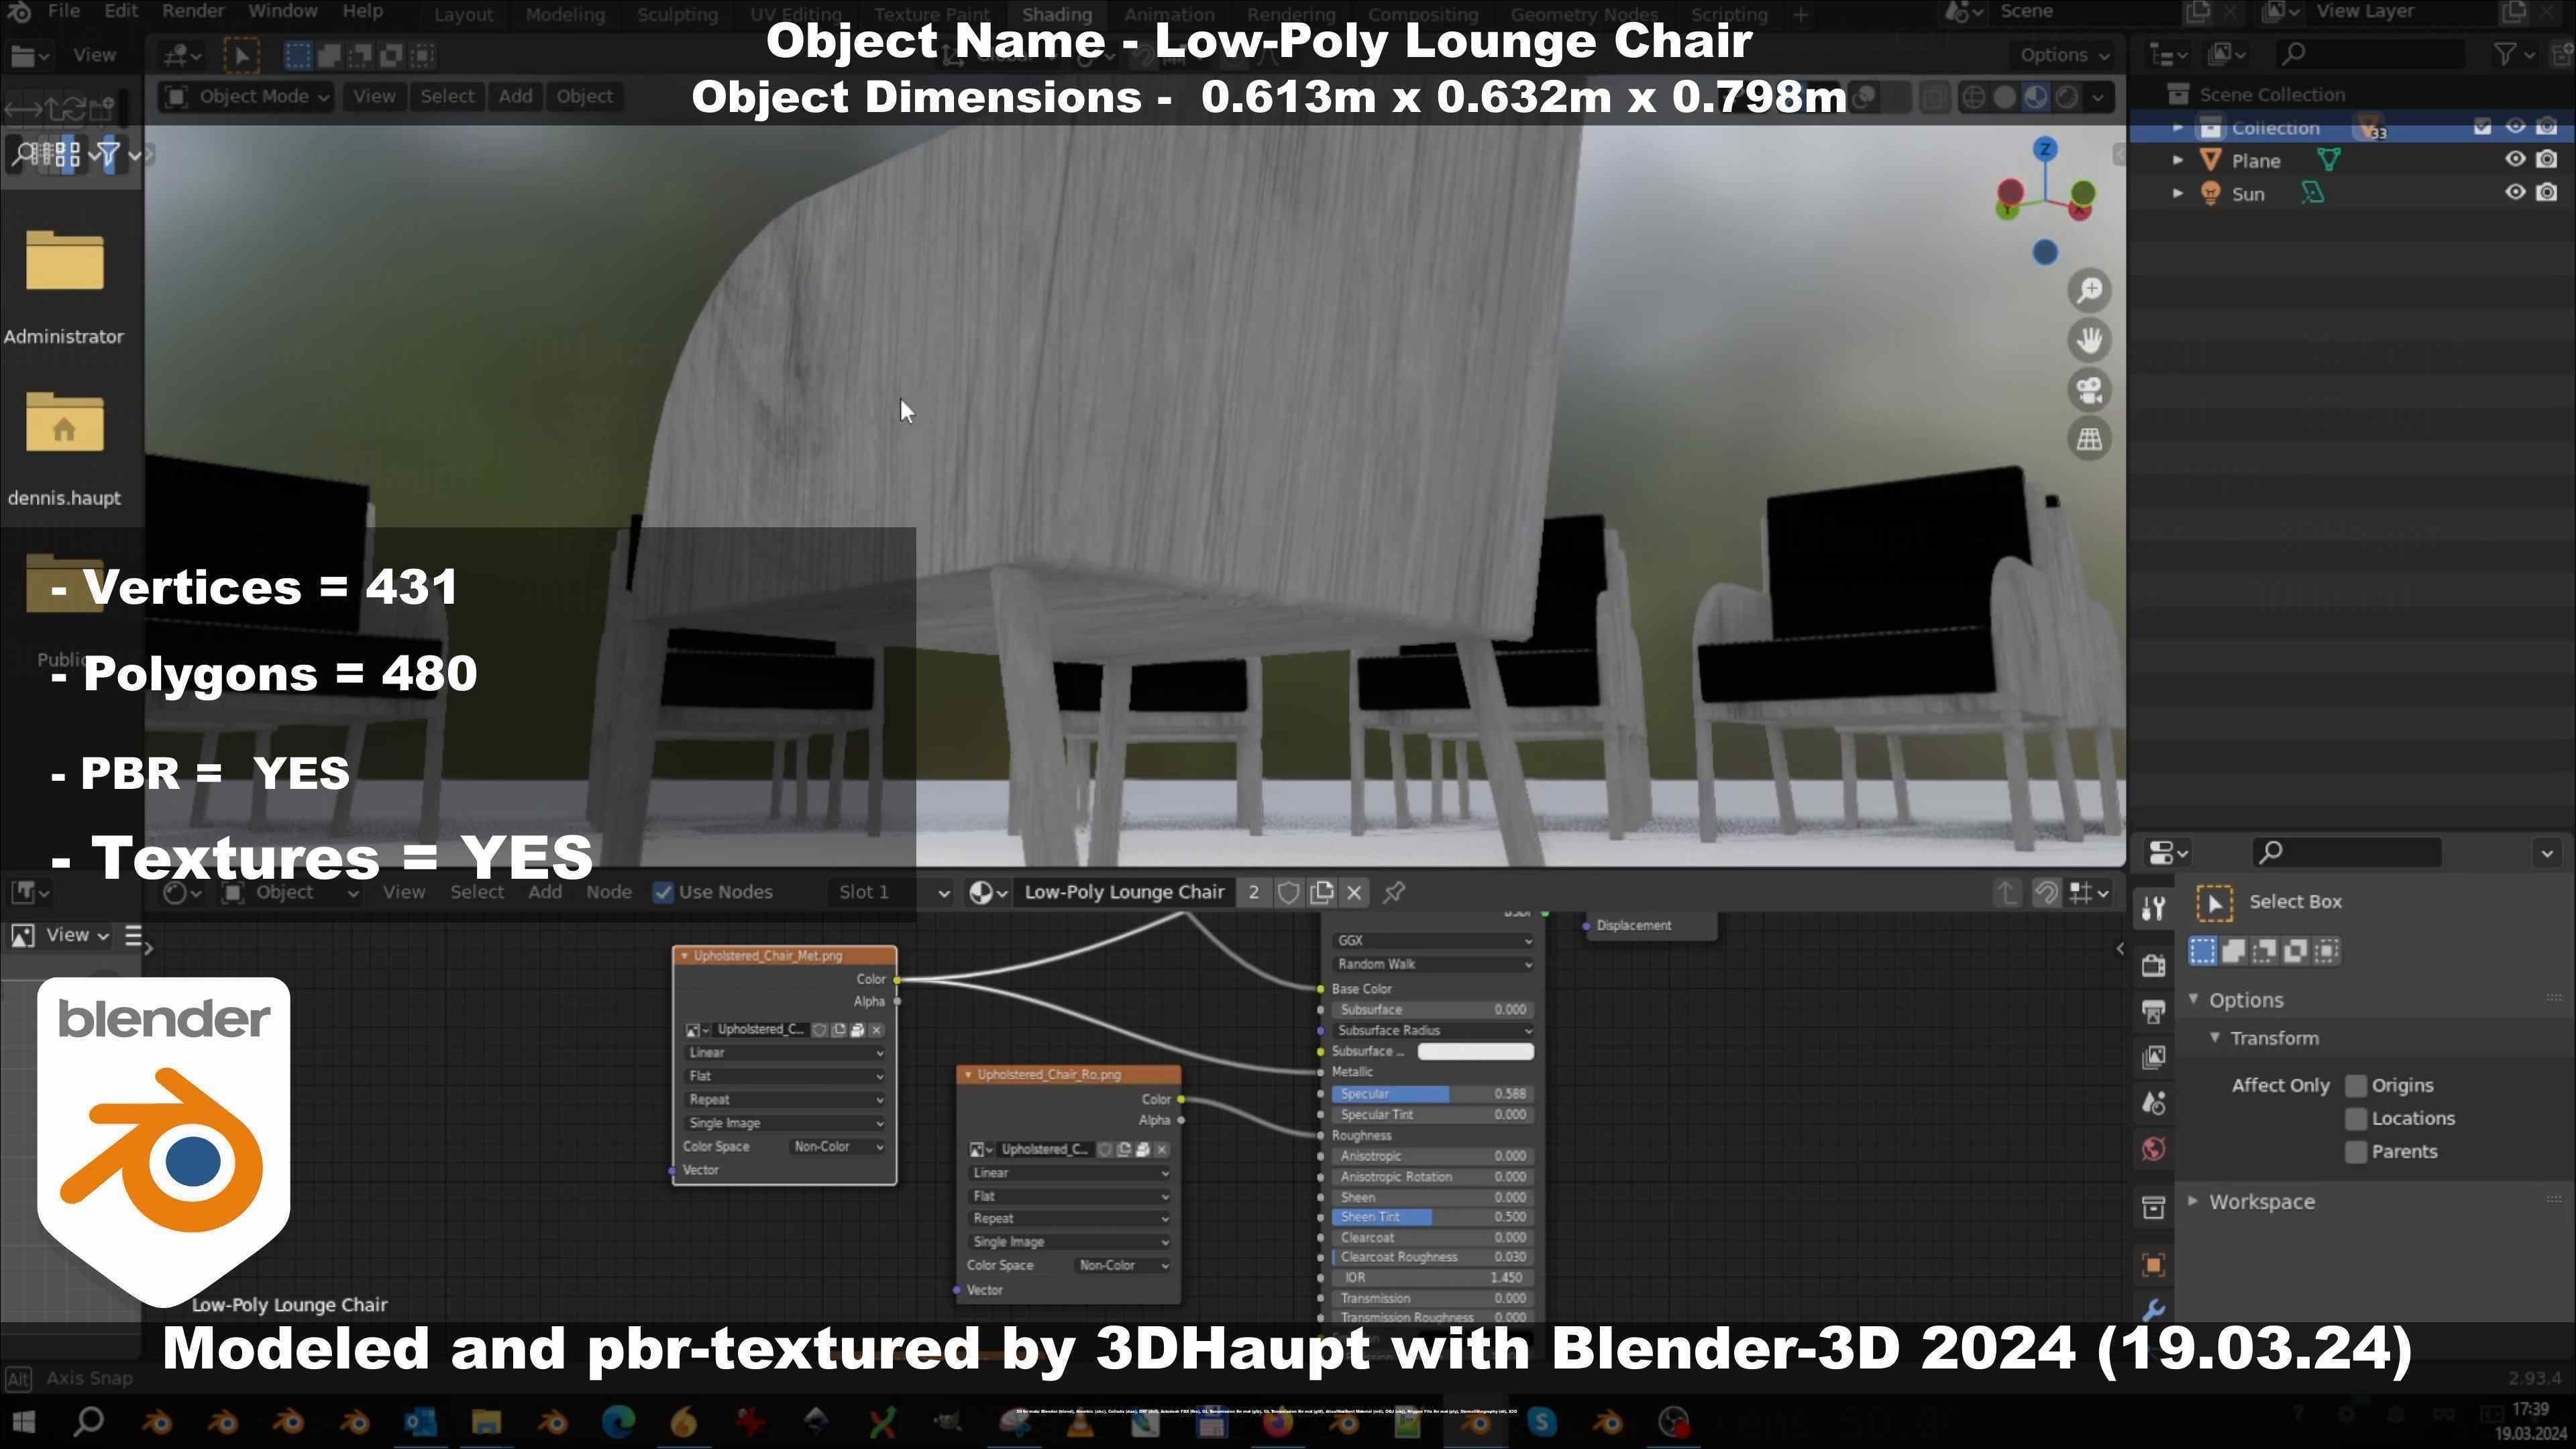Pin the node tree with pin icon
2576x1449 pixels.
(1394, 893)
